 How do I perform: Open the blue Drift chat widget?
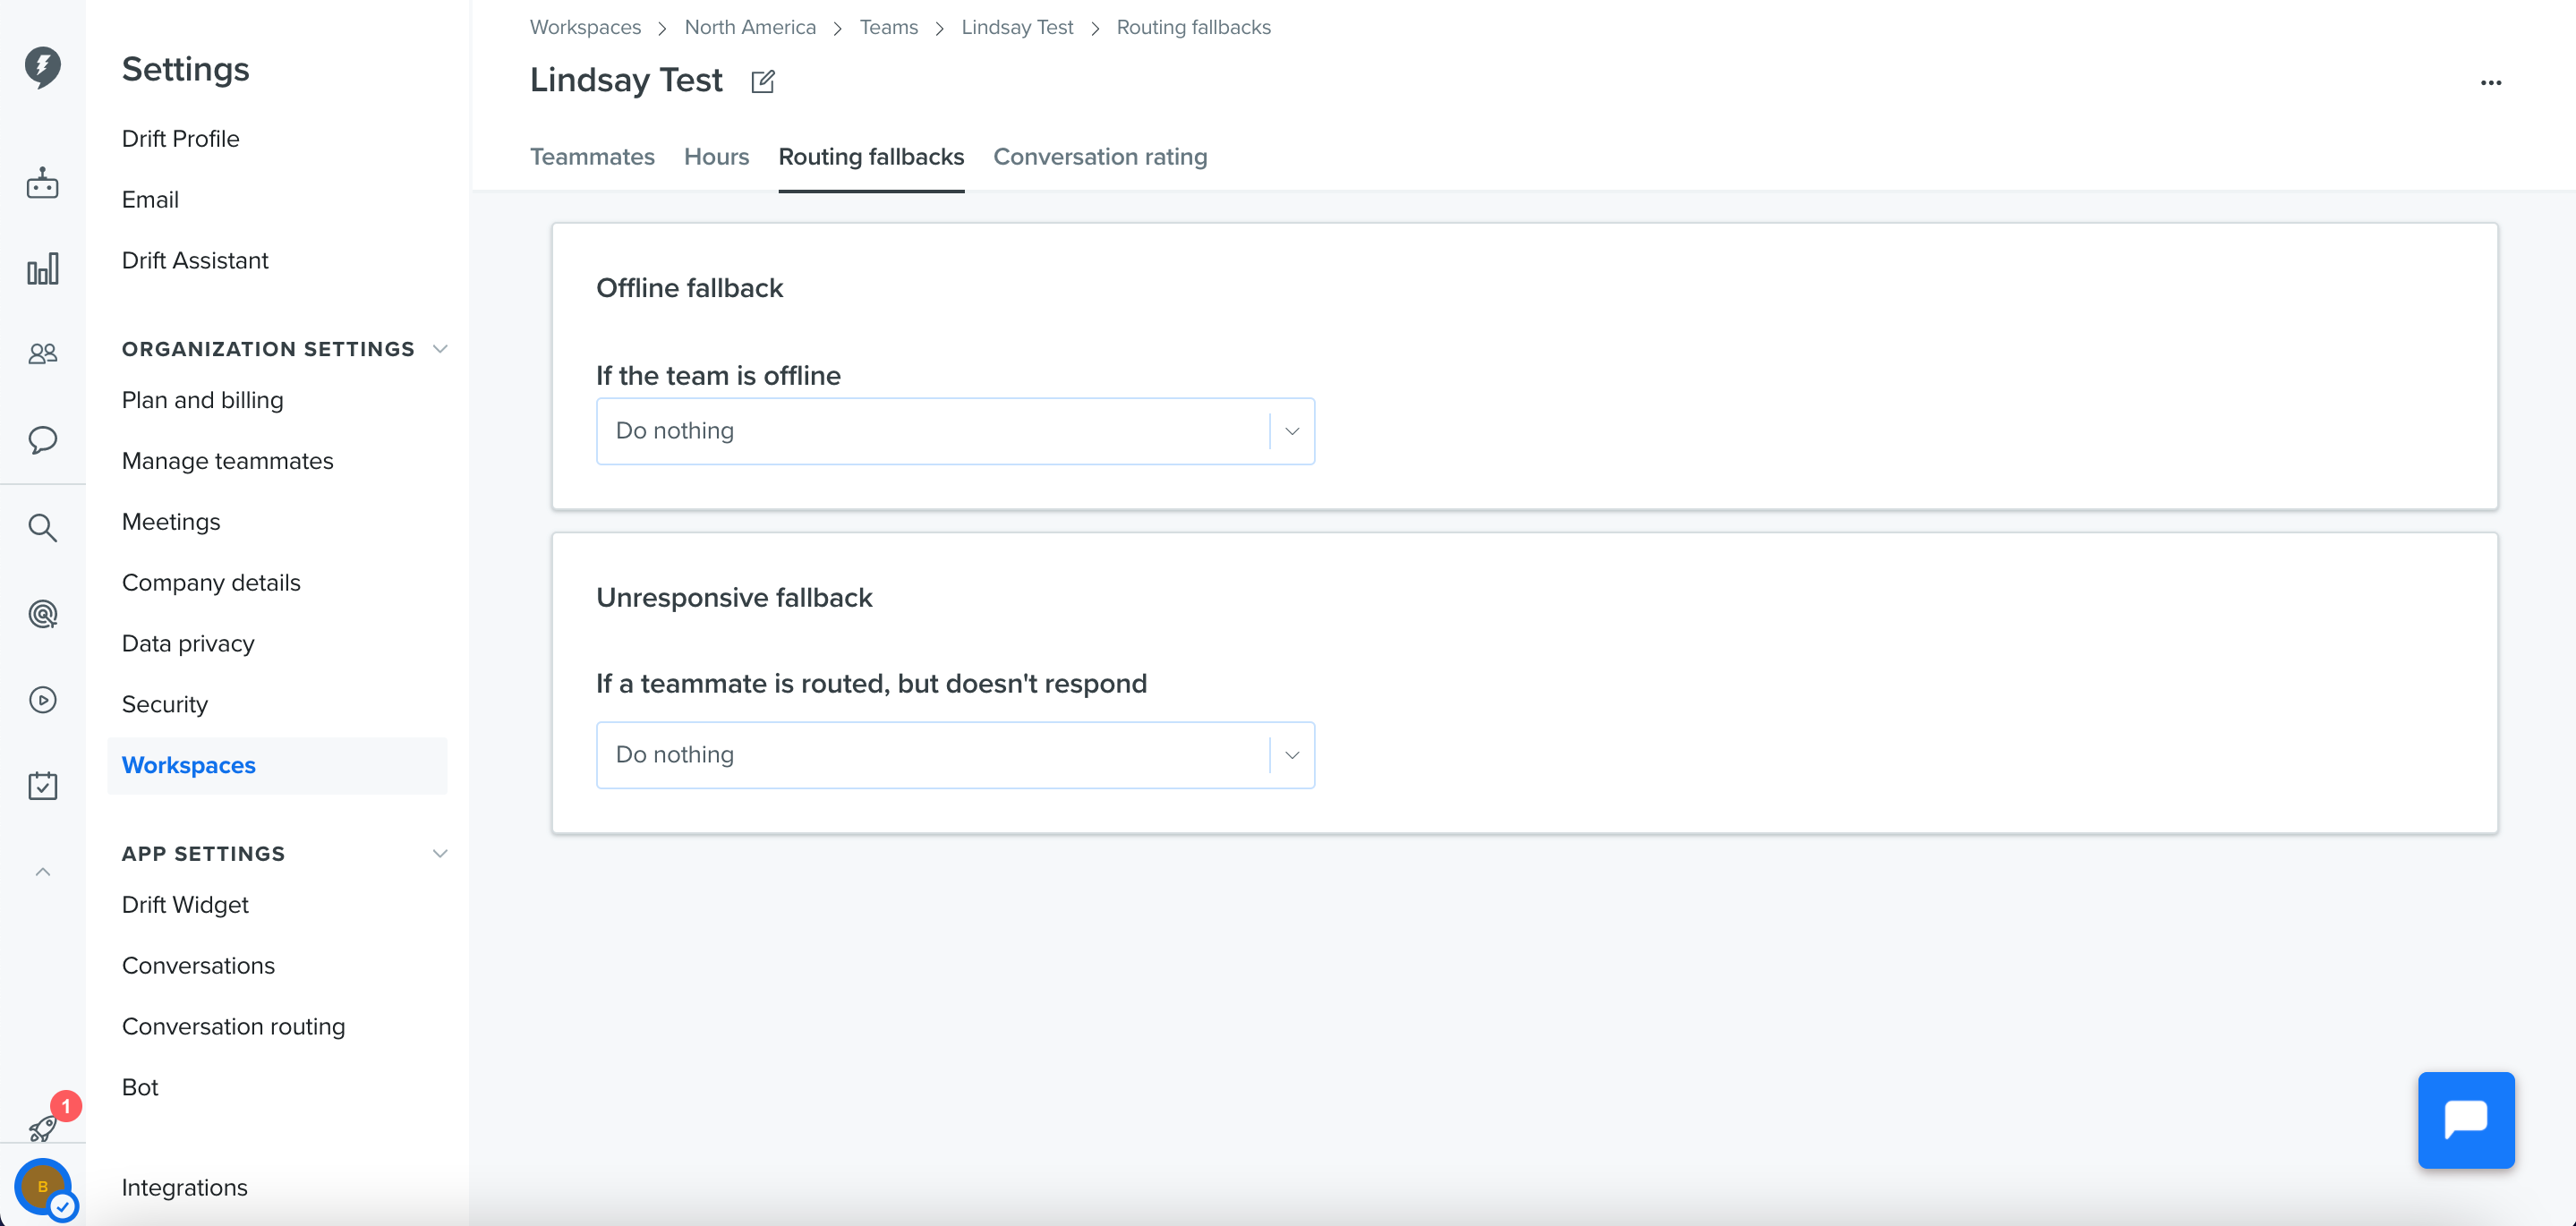[x=2466, y=1120]
